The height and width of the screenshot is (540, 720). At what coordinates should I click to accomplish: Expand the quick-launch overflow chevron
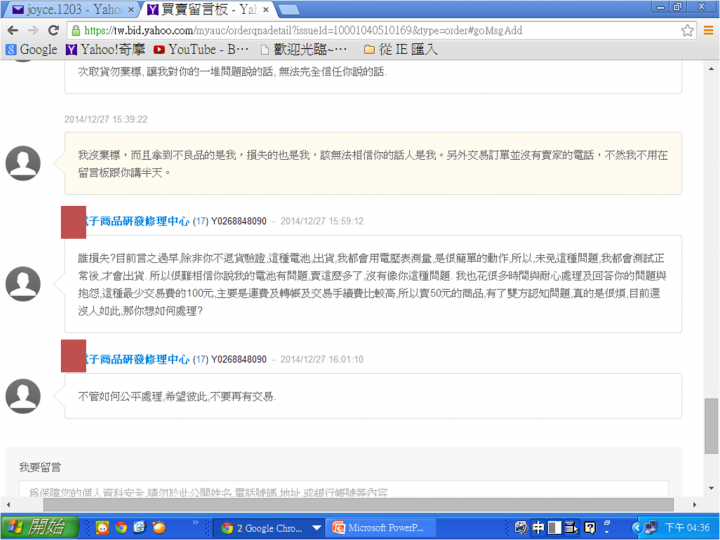[195, 523]
